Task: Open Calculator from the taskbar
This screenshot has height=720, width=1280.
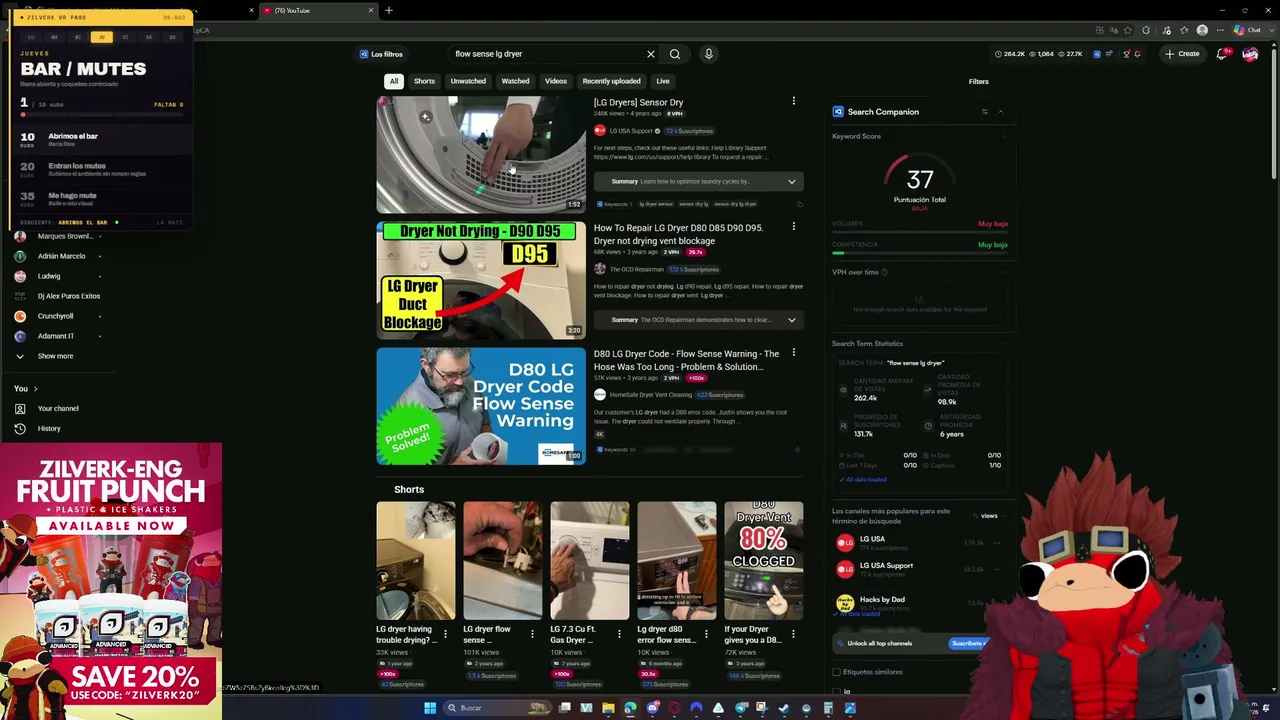Action: [x=828, y=708]
